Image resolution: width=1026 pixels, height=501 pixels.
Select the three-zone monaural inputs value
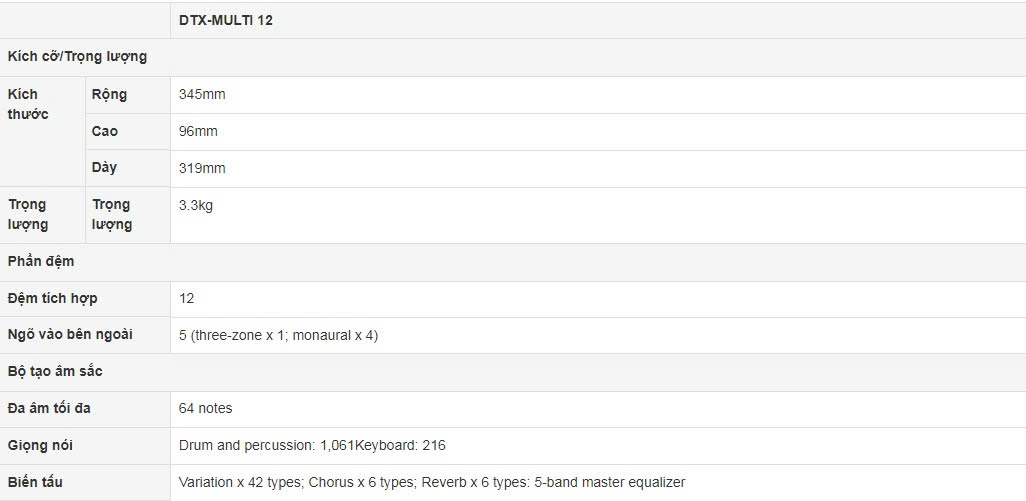[x=278, y=335]
